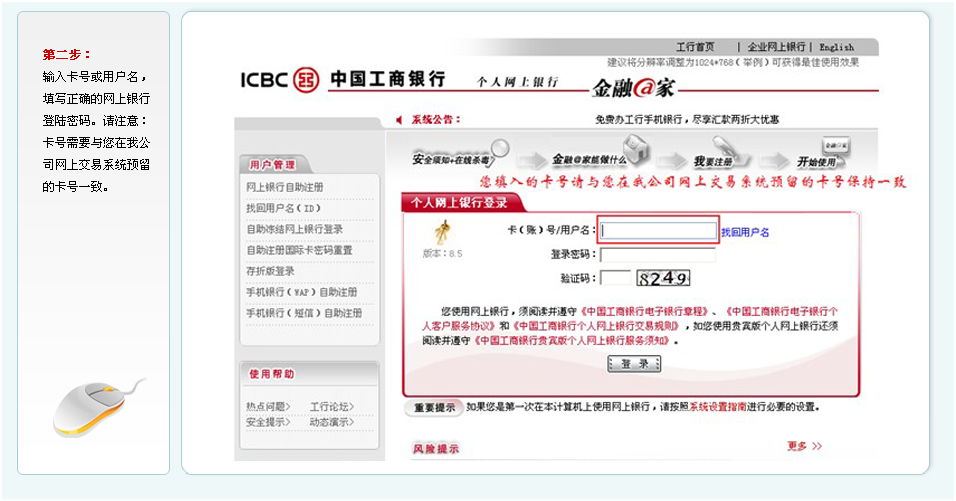Click the house icon for 金融@家能做什么 step

[x=635, y=149]
